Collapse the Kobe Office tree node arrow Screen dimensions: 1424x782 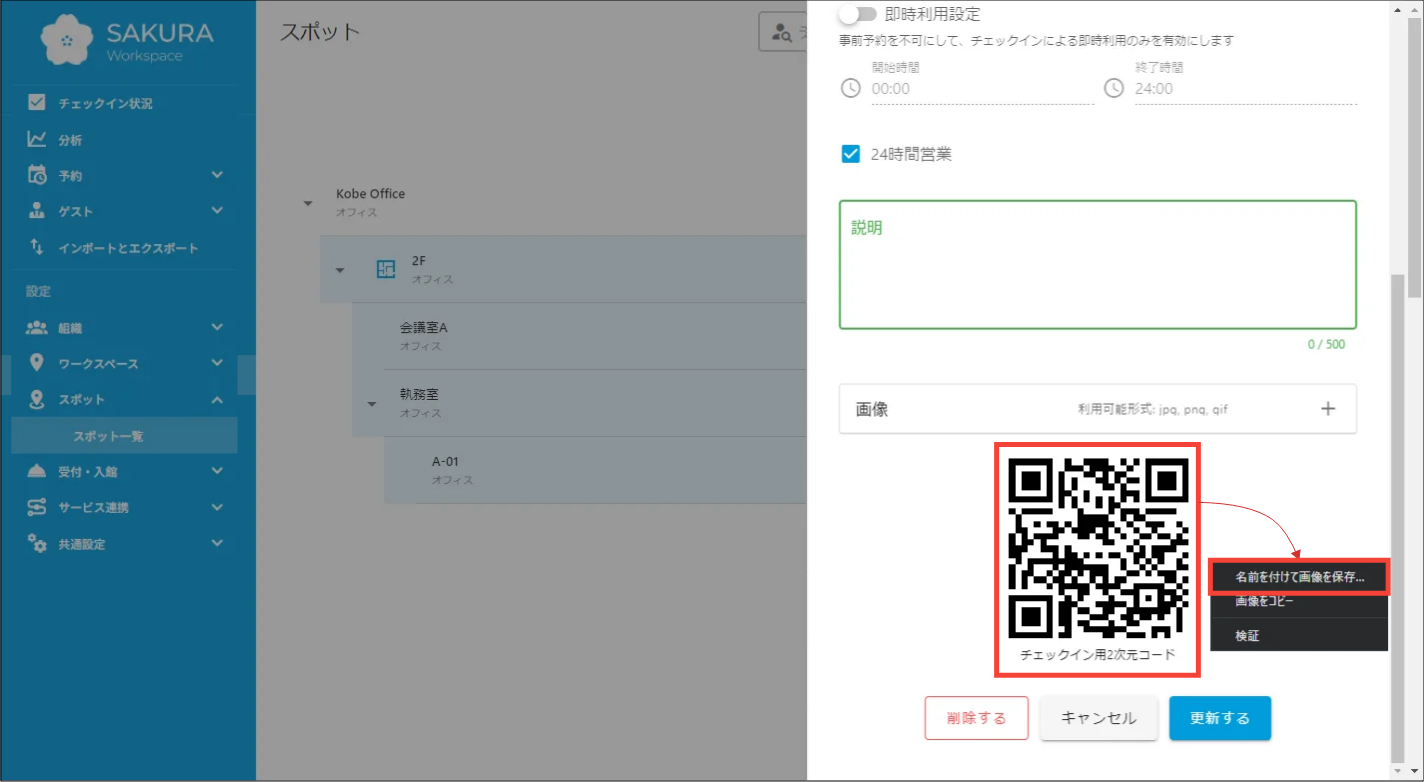pos(308,203)
